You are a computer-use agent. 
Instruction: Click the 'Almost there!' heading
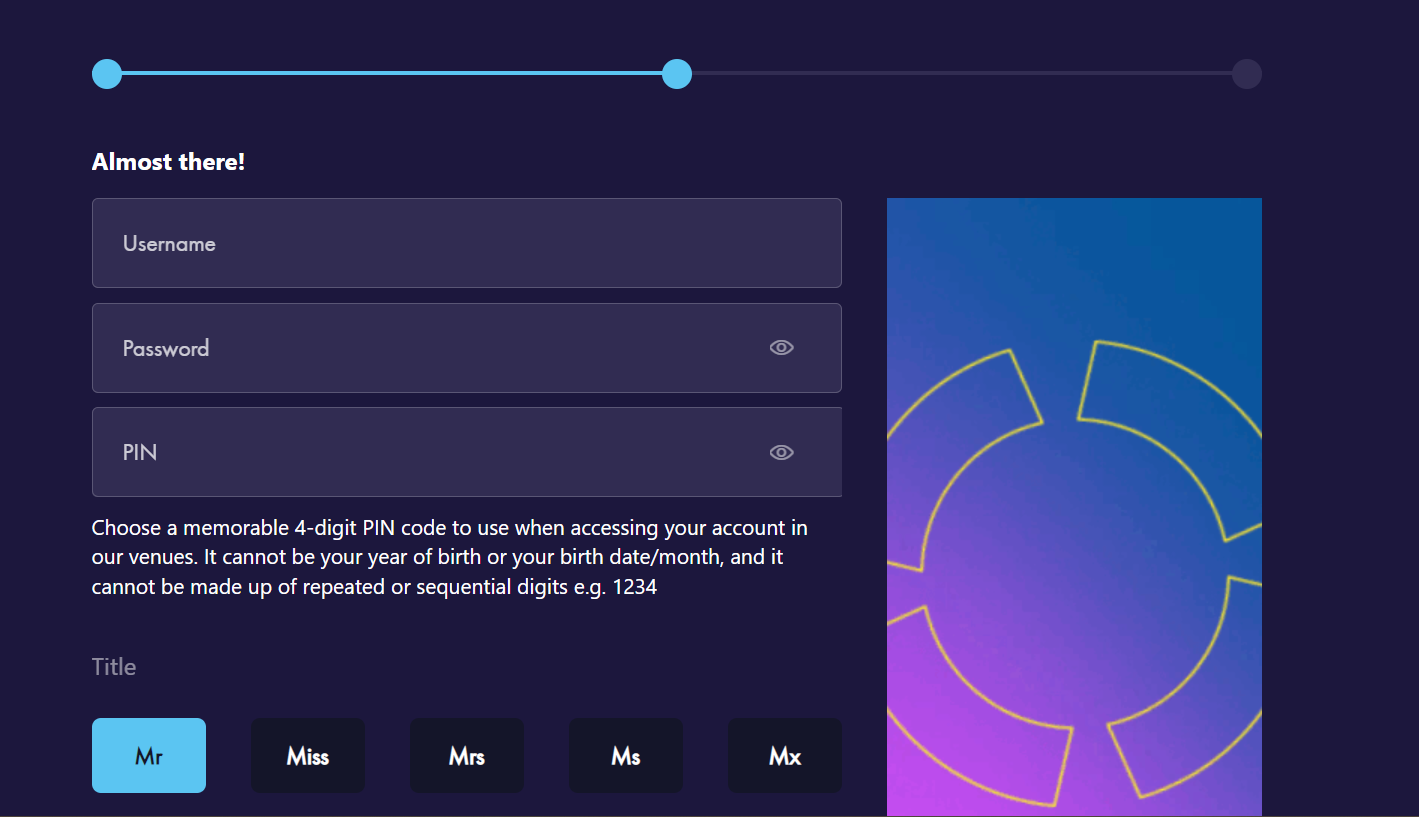[x=168, y=162]
